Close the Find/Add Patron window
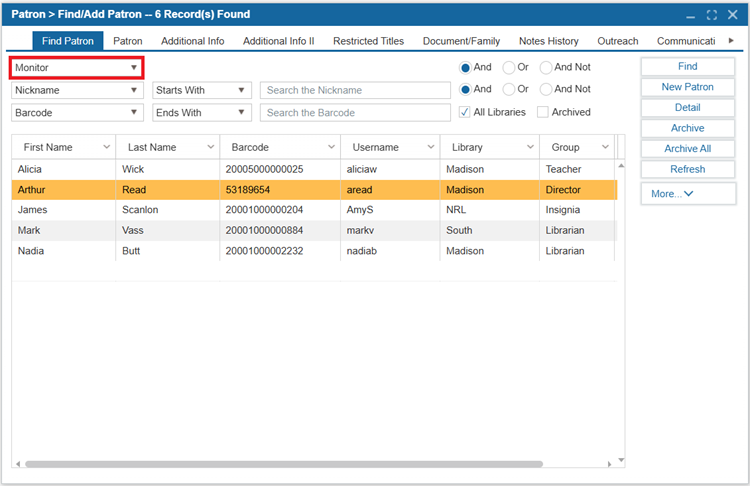The image size is (750, 486). (732, 15)
